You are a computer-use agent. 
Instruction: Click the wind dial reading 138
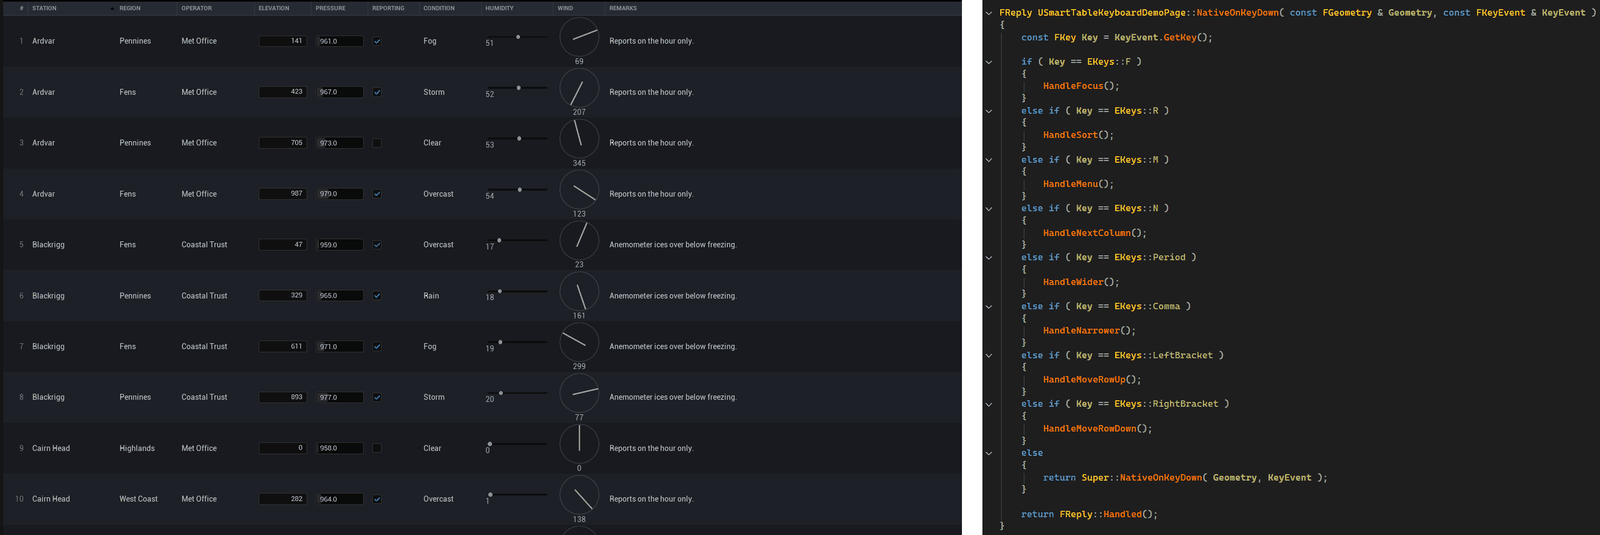tap(579, 495)
